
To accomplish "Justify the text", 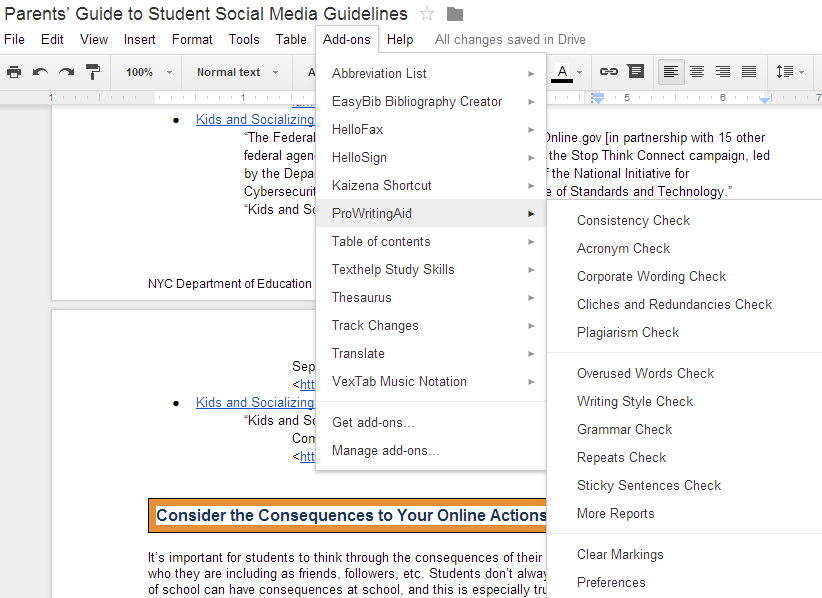I will pyautogui.click(x=749, y=72).
